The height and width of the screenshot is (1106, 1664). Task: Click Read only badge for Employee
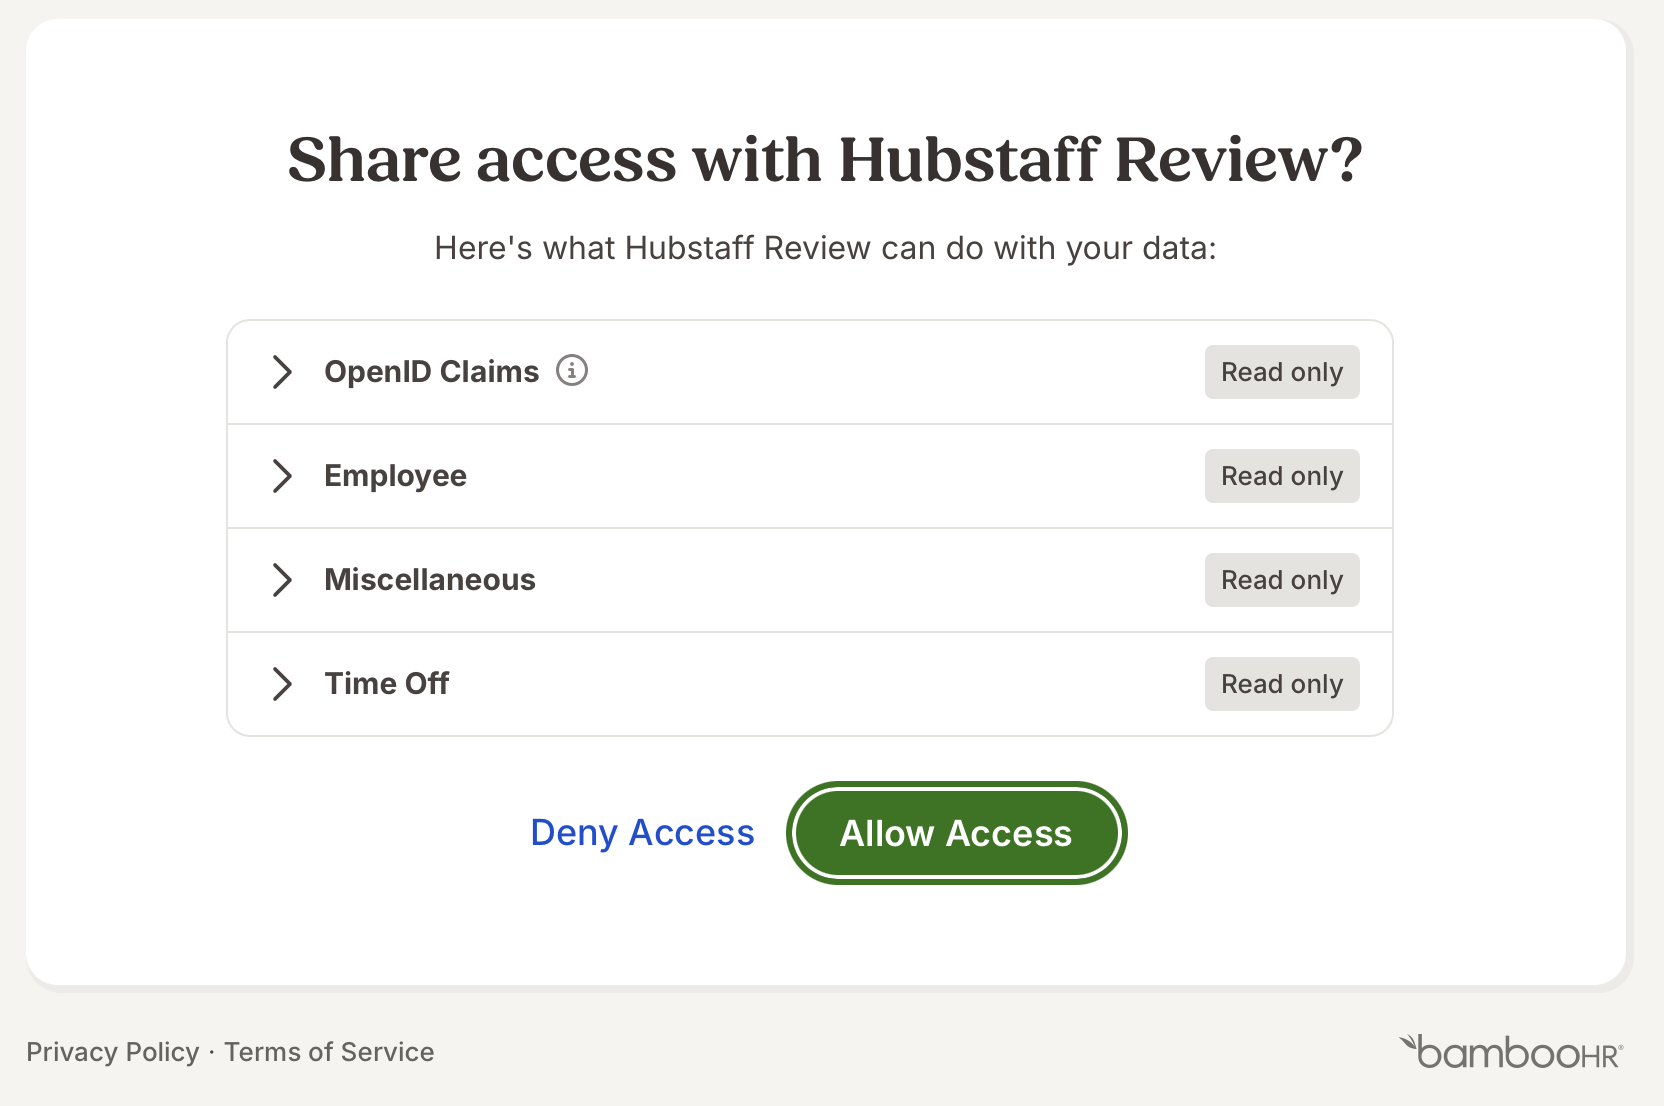point(1282,476)
